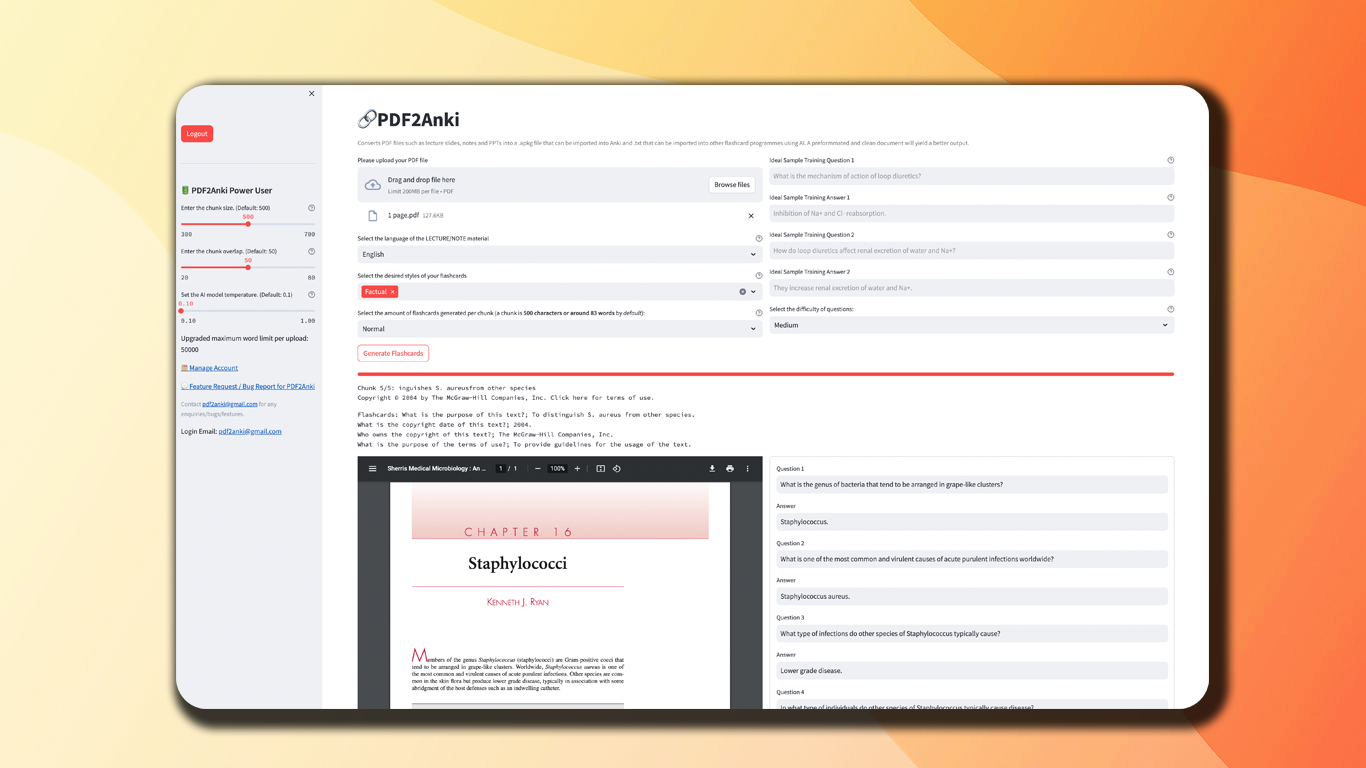Open help tooltip for chunk size
1366x768 pixels.
[311, 208]
